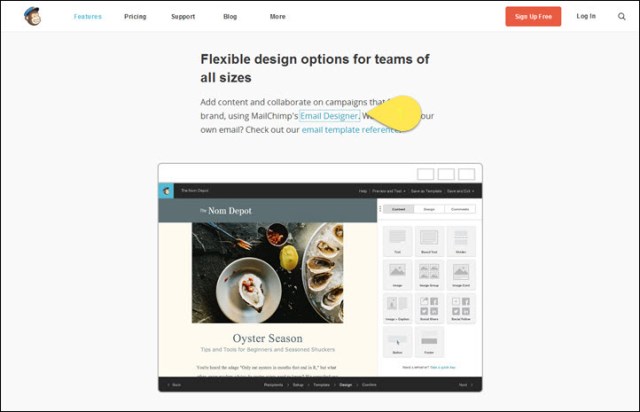Switch to the Design tab in editor
The height and width of the screenshot is (412, 640).
click(x=429, y=209)
